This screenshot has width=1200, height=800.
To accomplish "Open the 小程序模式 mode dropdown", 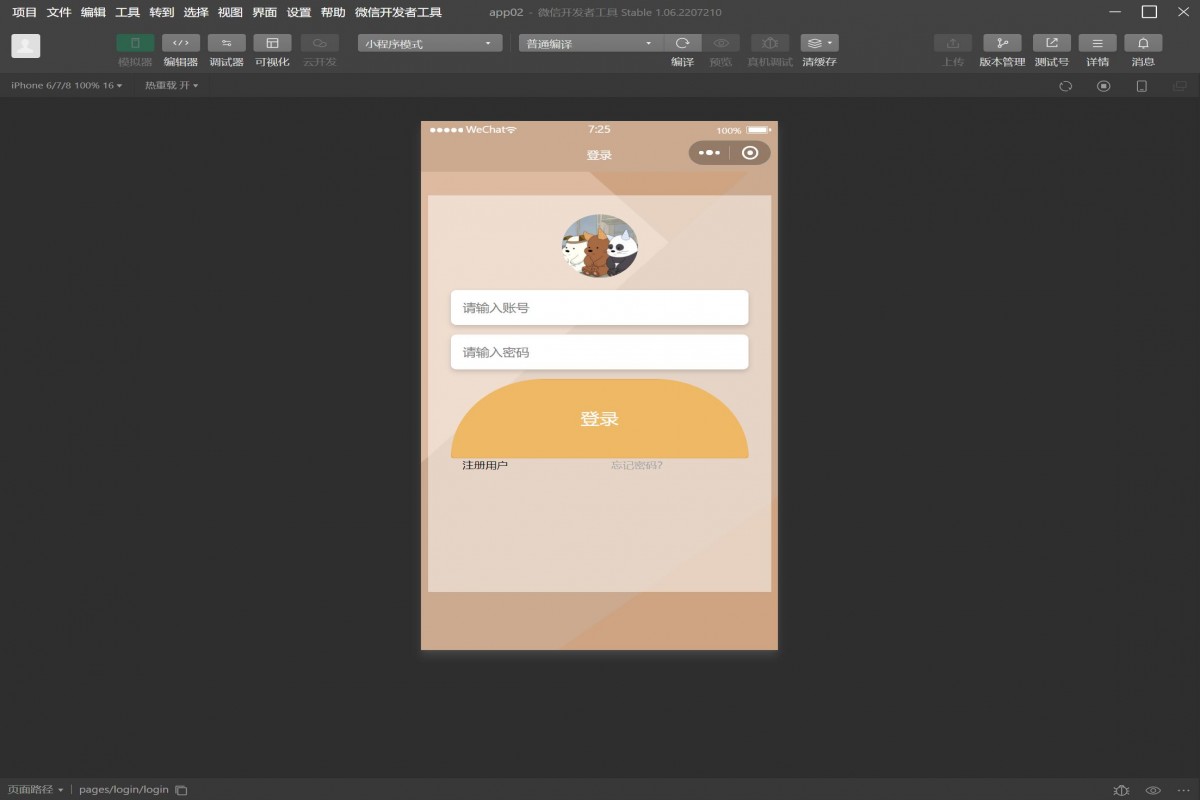I will [x=428, y=42].
